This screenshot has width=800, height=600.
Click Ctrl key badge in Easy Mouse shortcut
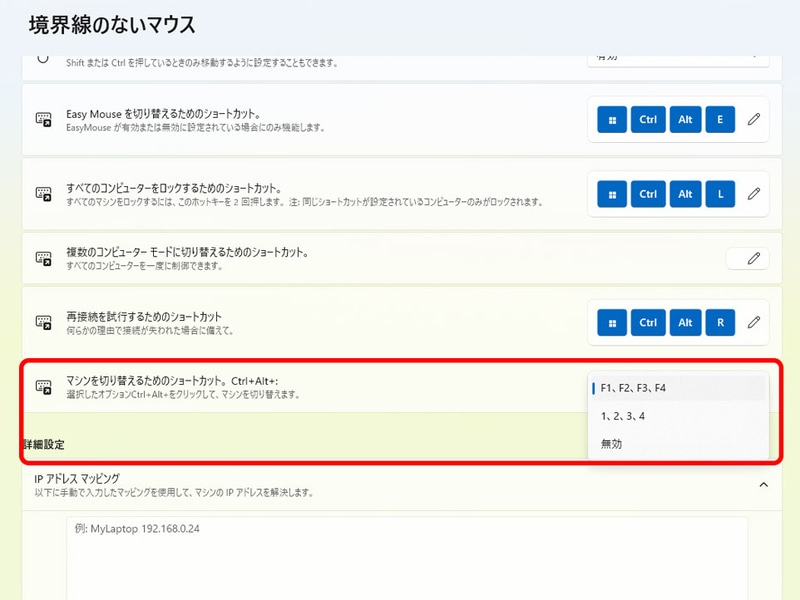pos(648,119)
